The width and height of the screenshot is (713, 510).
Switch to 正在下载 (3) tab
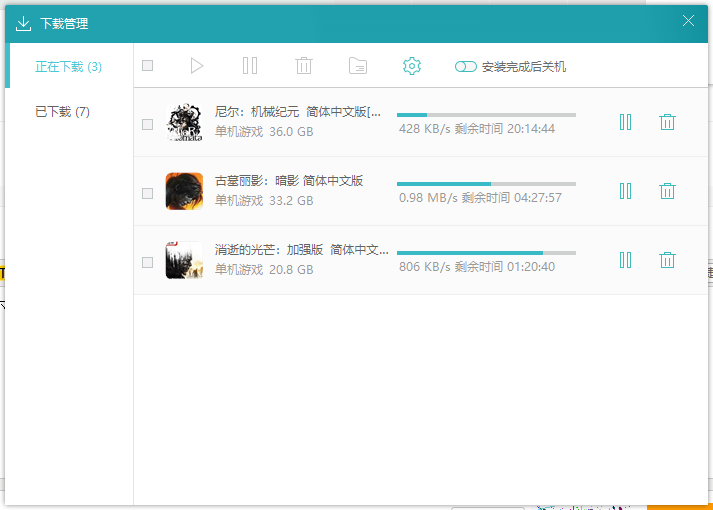[x=69, y=67]
